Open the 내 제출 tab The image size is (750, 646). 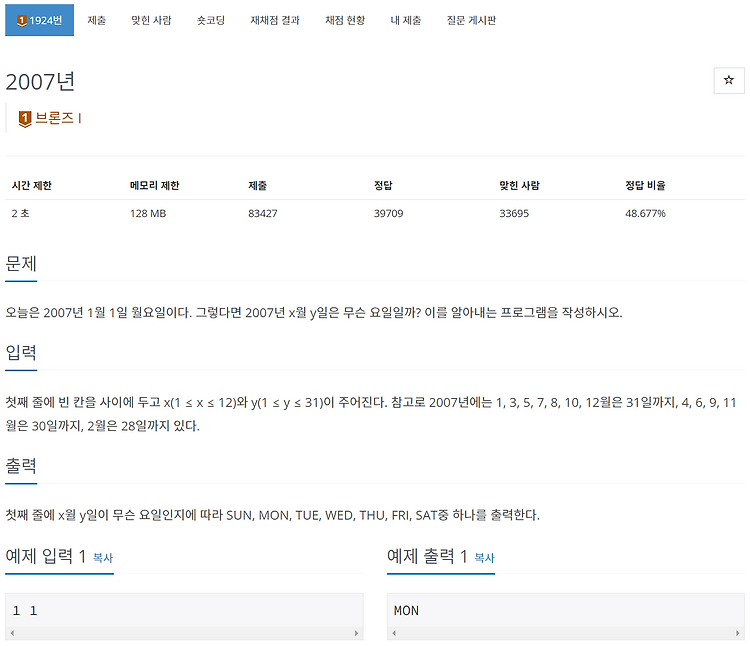click(406, 20)
